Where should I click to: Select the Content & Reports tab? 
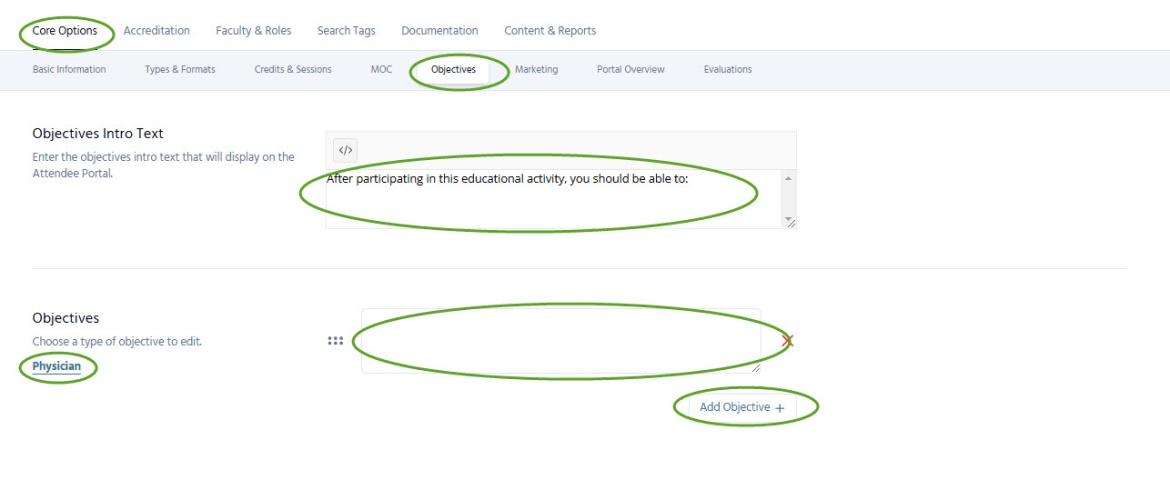point(549,31)
